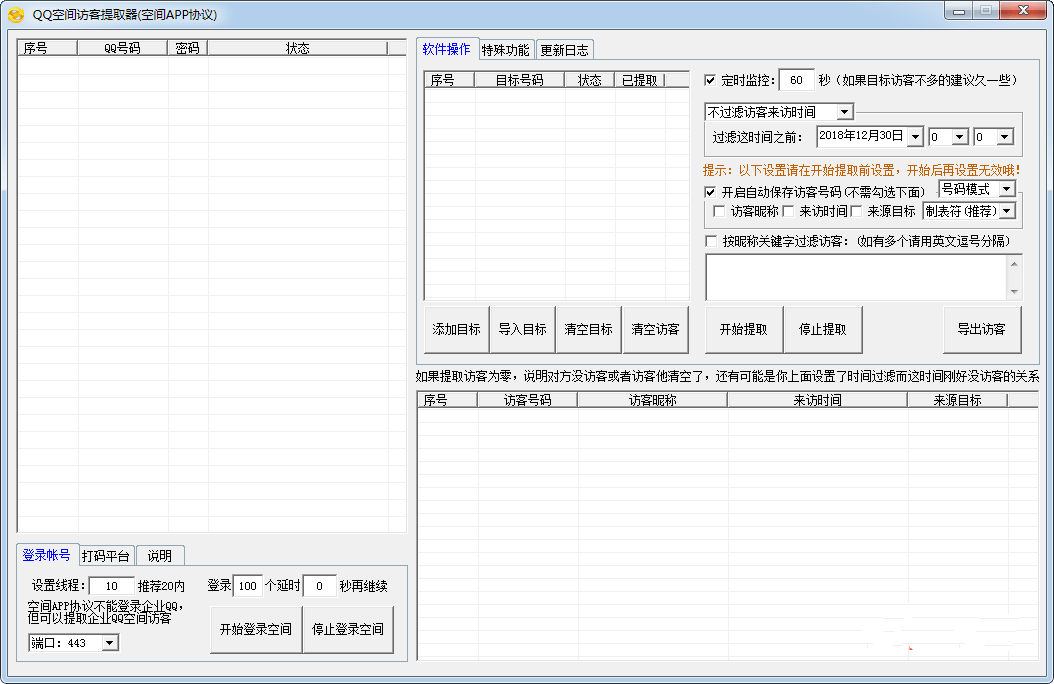Enable the 访客昵称 checkbox
The image size is (1054, 684).
click(719, 212)
